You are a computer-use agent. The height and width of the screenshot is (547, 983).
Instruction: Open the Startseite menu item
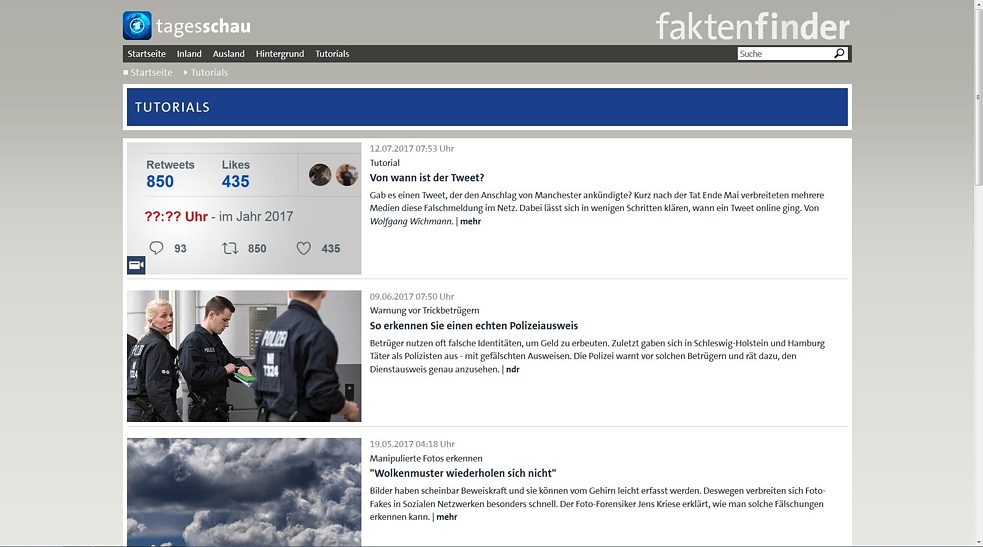click(x=147, y=54)
